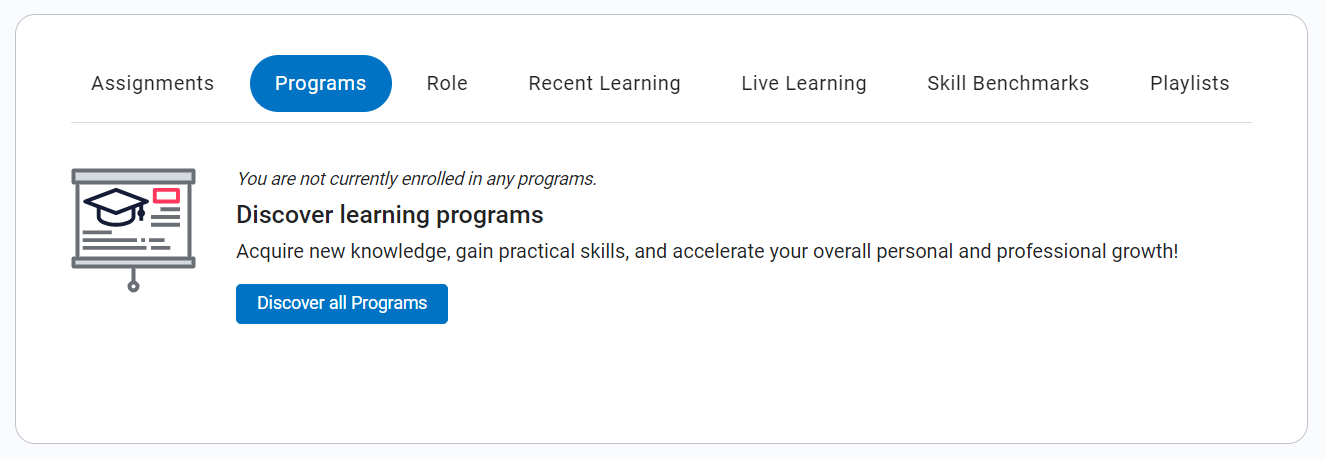Click the pull ring below the projector screen
Screen dimensions: 1326x460
point(133,286)
